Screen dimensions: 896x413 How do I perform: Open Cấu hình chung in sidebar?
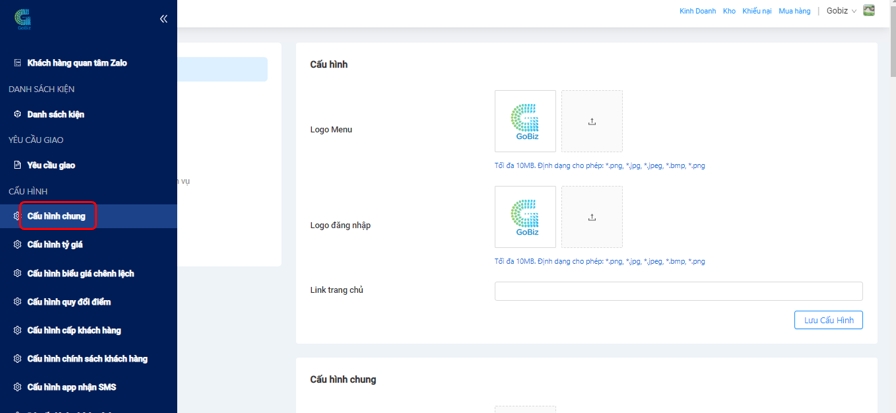coord(57,215)
